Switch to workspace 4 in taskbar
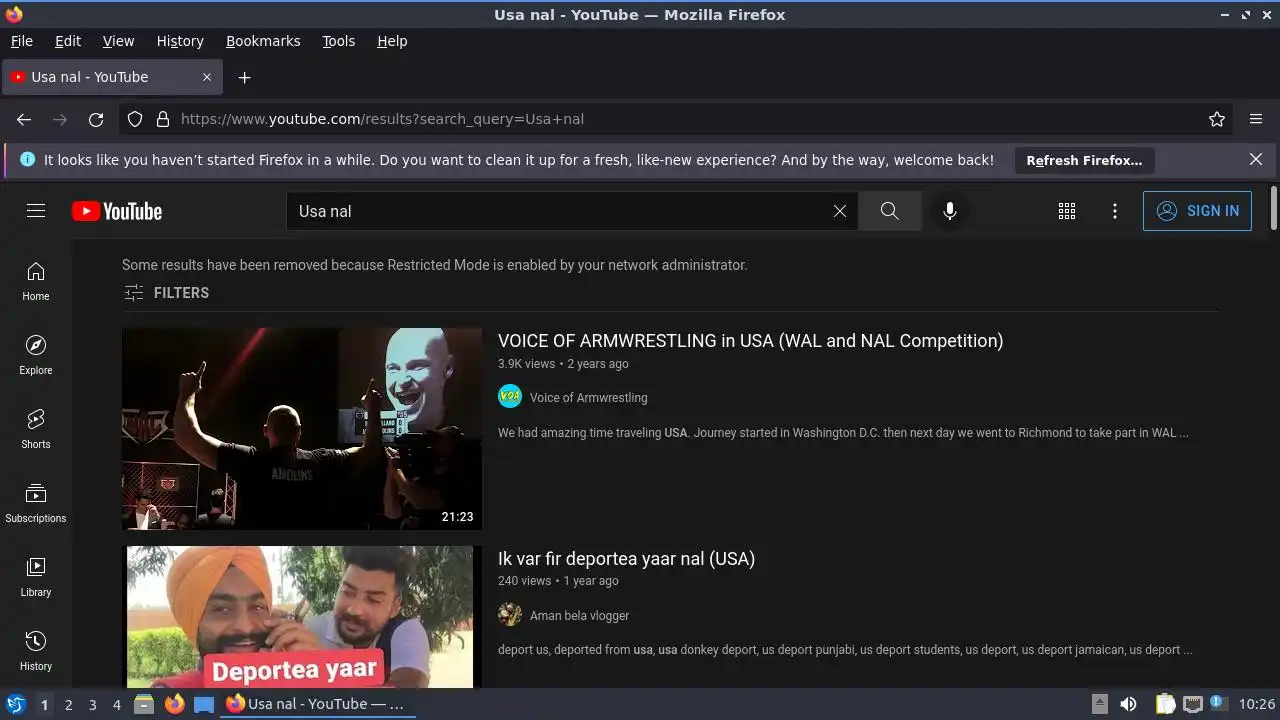The image size is (1280, 720). [116, 705]
